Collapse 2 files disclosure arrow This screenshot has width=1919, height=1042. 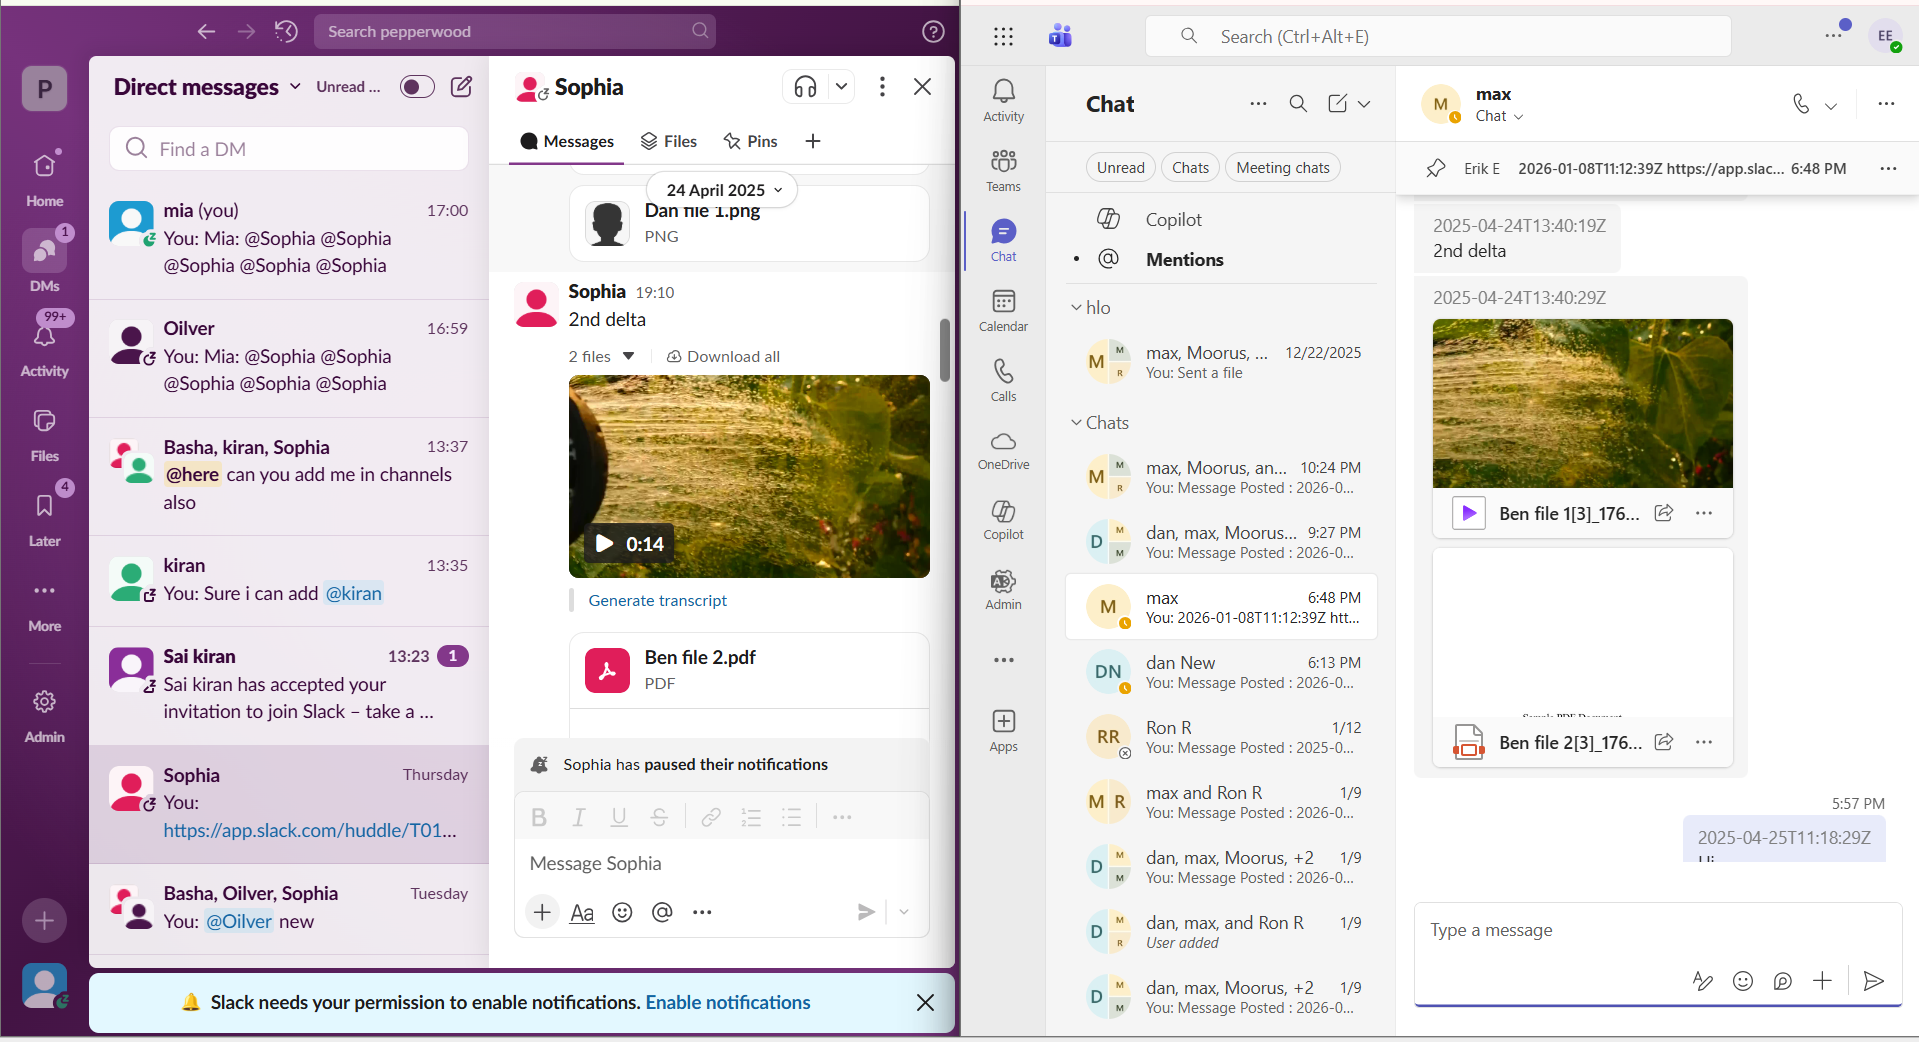(629, 356)
